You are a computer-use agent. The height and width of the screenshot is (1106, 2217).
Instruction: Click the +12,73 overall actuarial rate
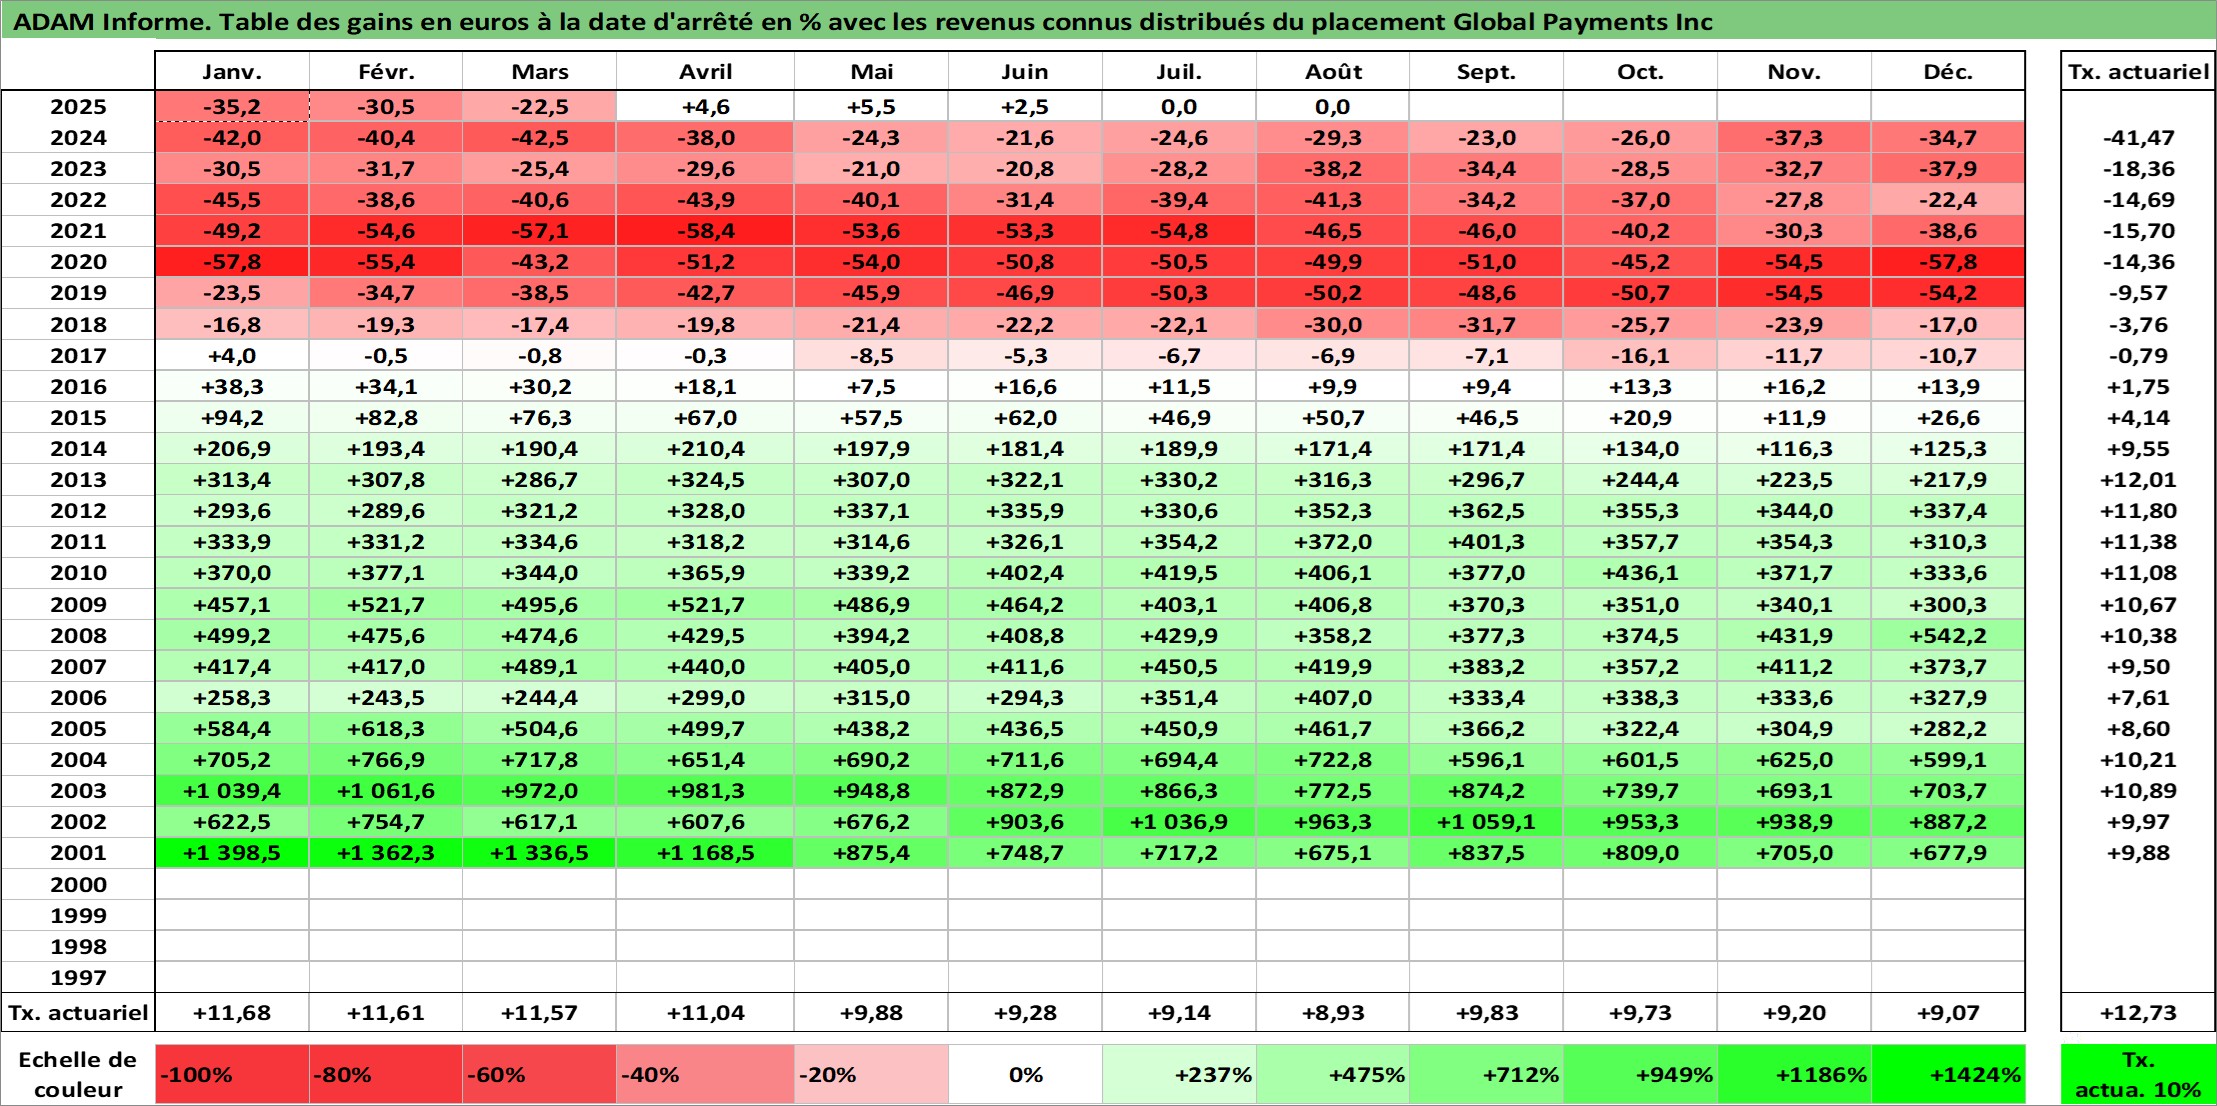click(x=2138, y=1013)
